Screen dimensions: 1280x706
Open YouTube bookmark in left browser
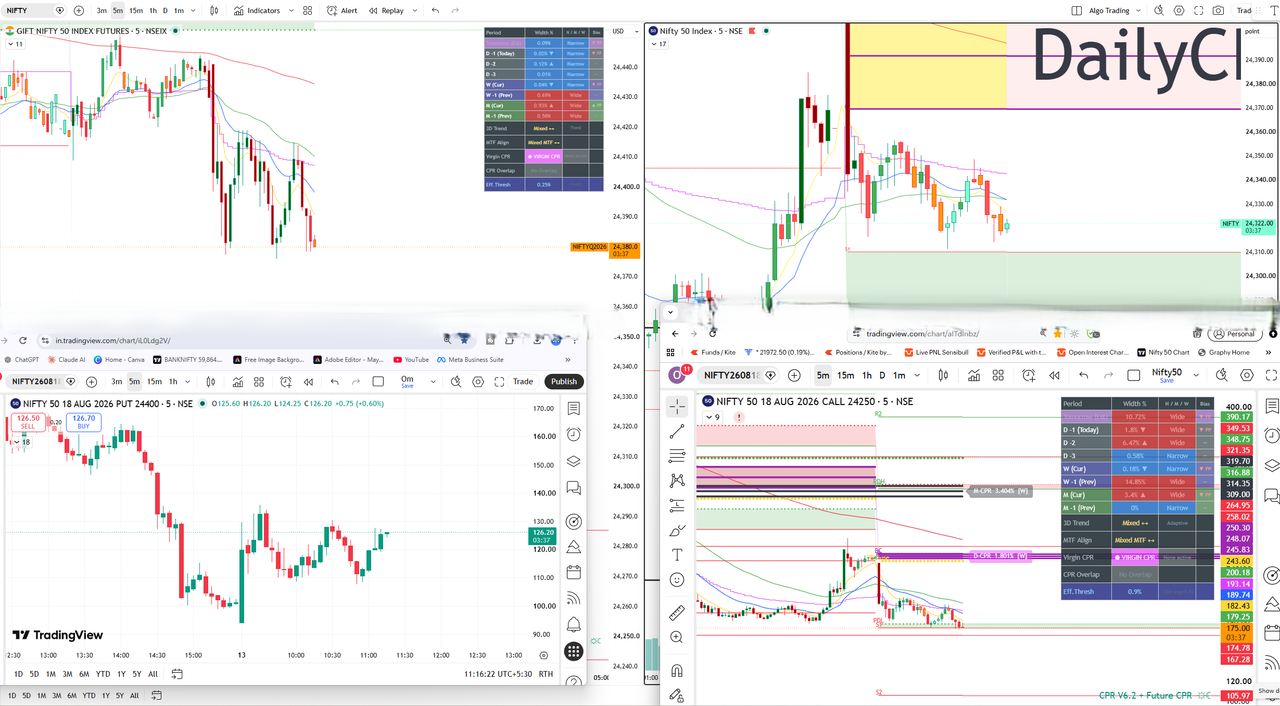coord(411,359)
